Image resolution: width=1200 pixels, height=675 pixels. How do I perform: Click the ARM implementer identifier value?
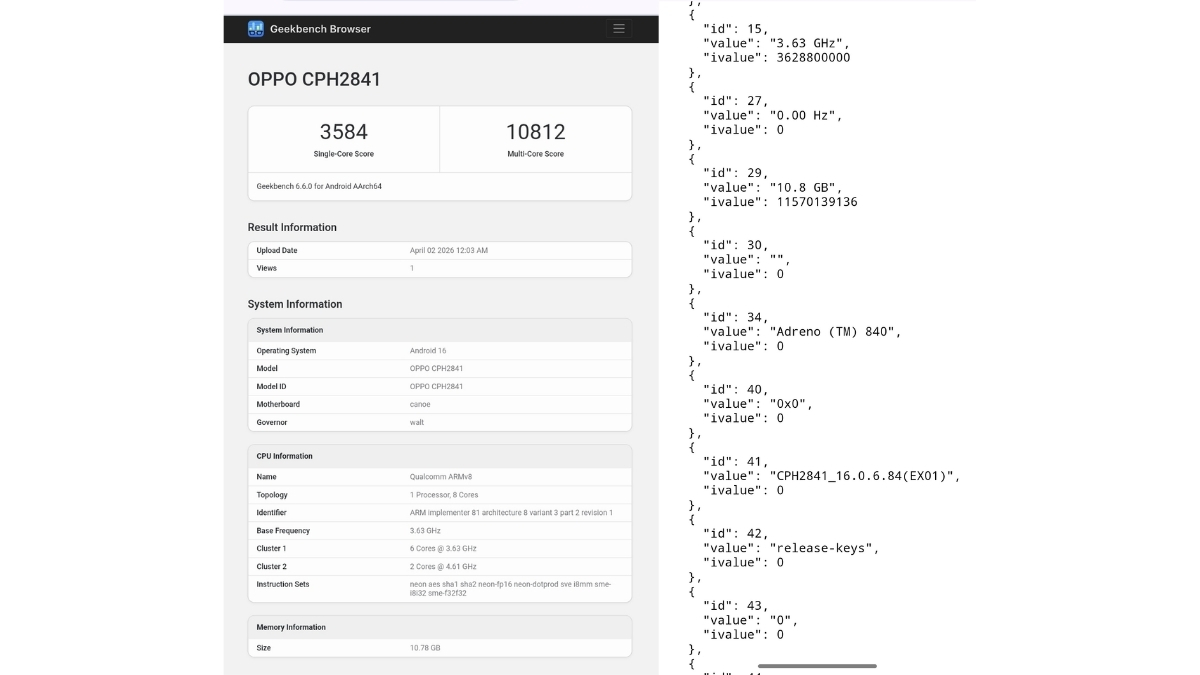[511, 513]
